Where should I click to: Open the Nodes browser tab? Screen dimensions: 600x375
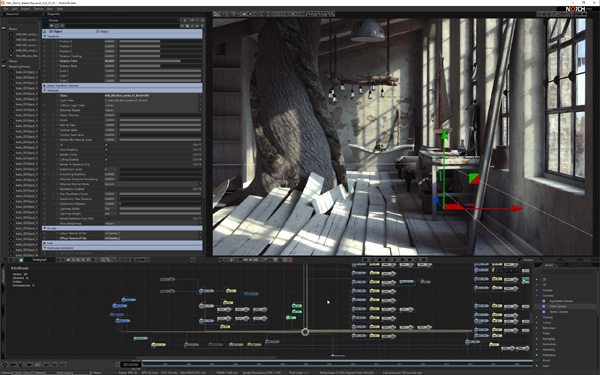tap(549, 265)
